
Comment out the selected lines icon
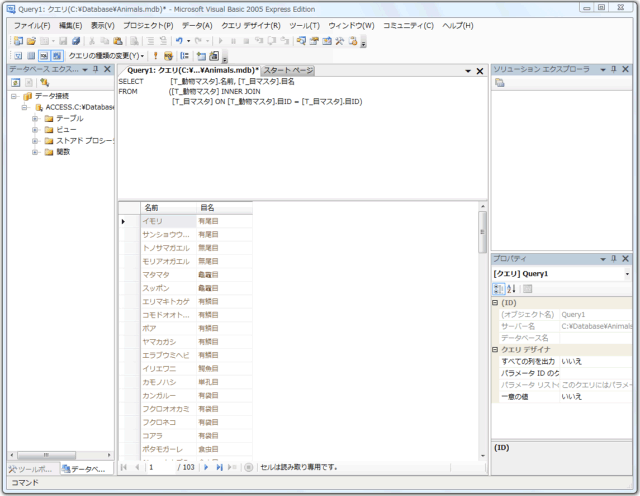pyautogui.click(x=151, y=41)
